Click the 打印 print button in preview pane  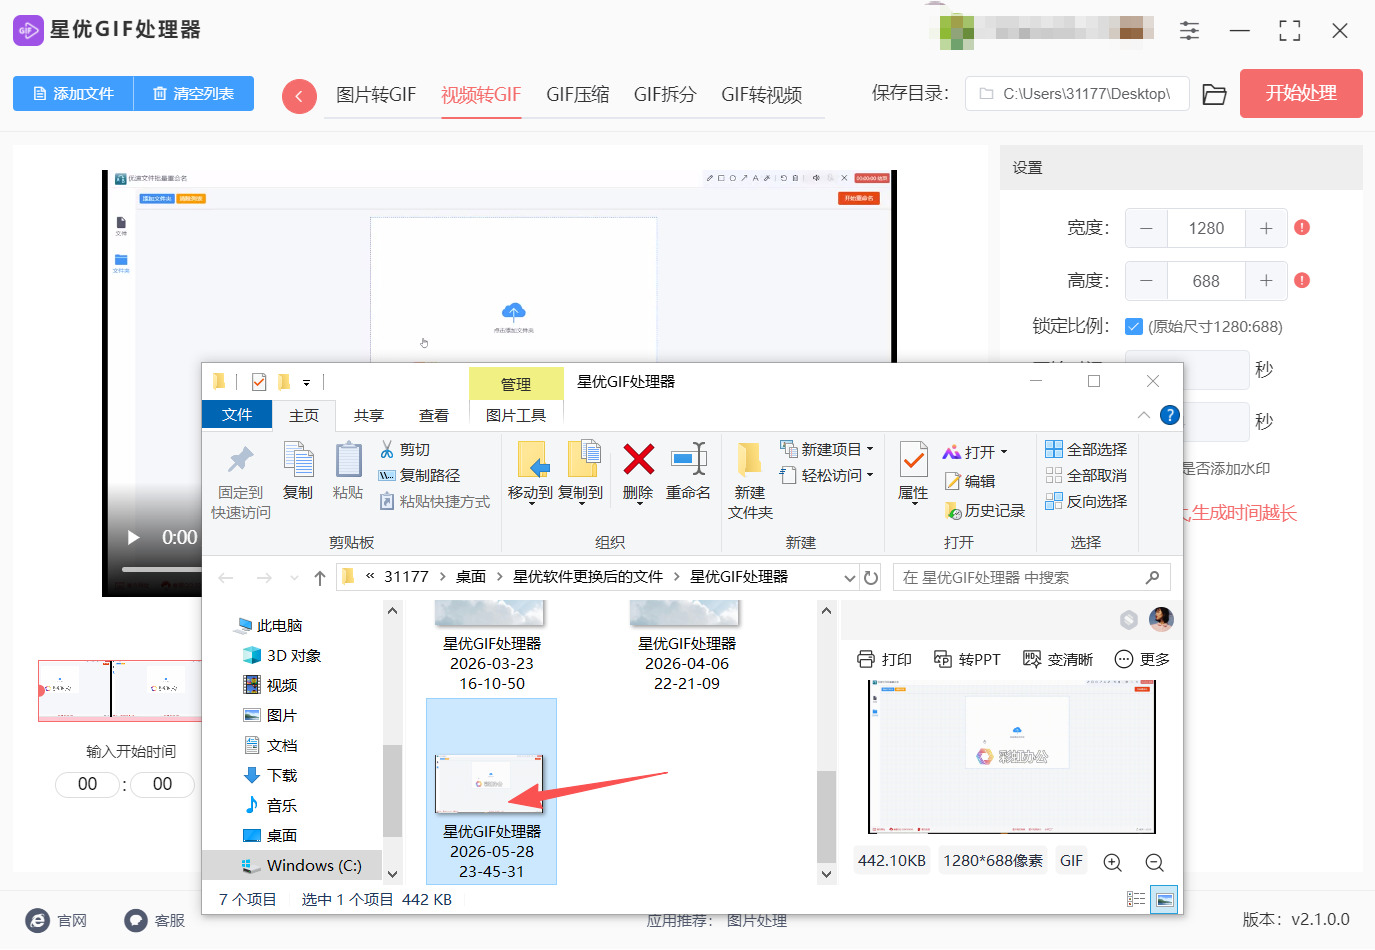click(x=885, y=660)
